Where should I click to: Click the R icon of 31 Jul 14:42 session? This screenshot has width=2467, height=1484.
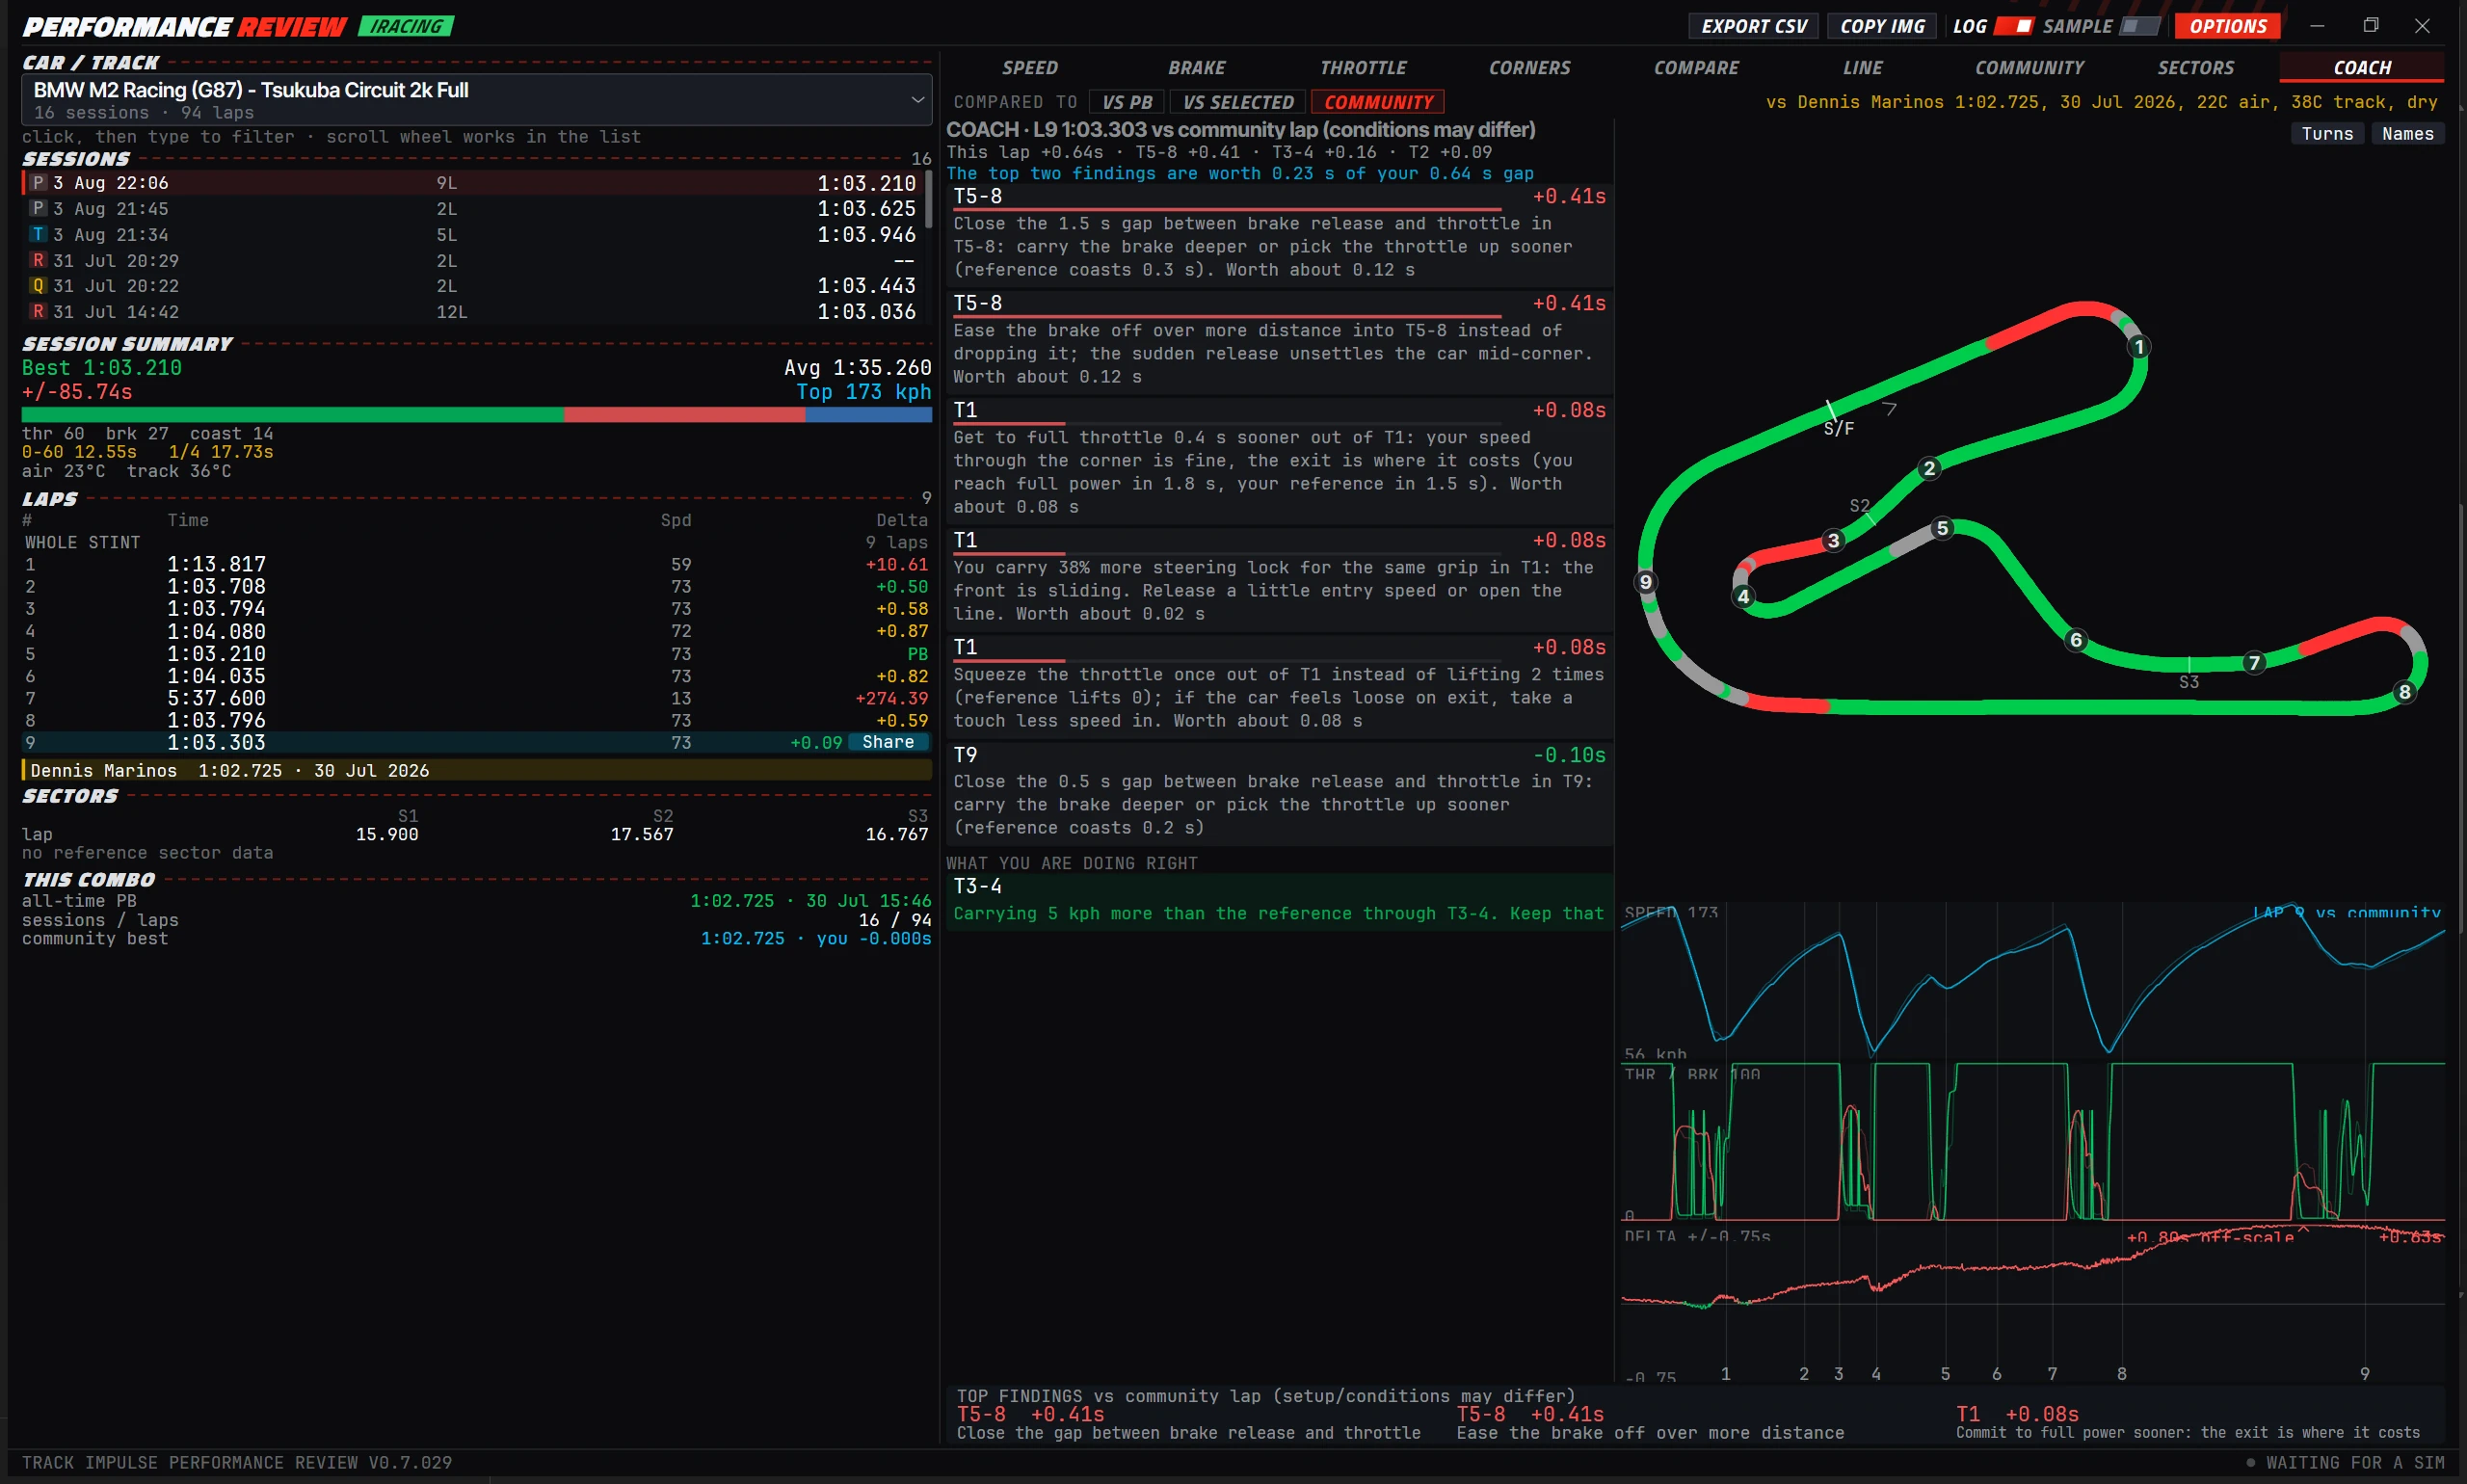point(38,311)
